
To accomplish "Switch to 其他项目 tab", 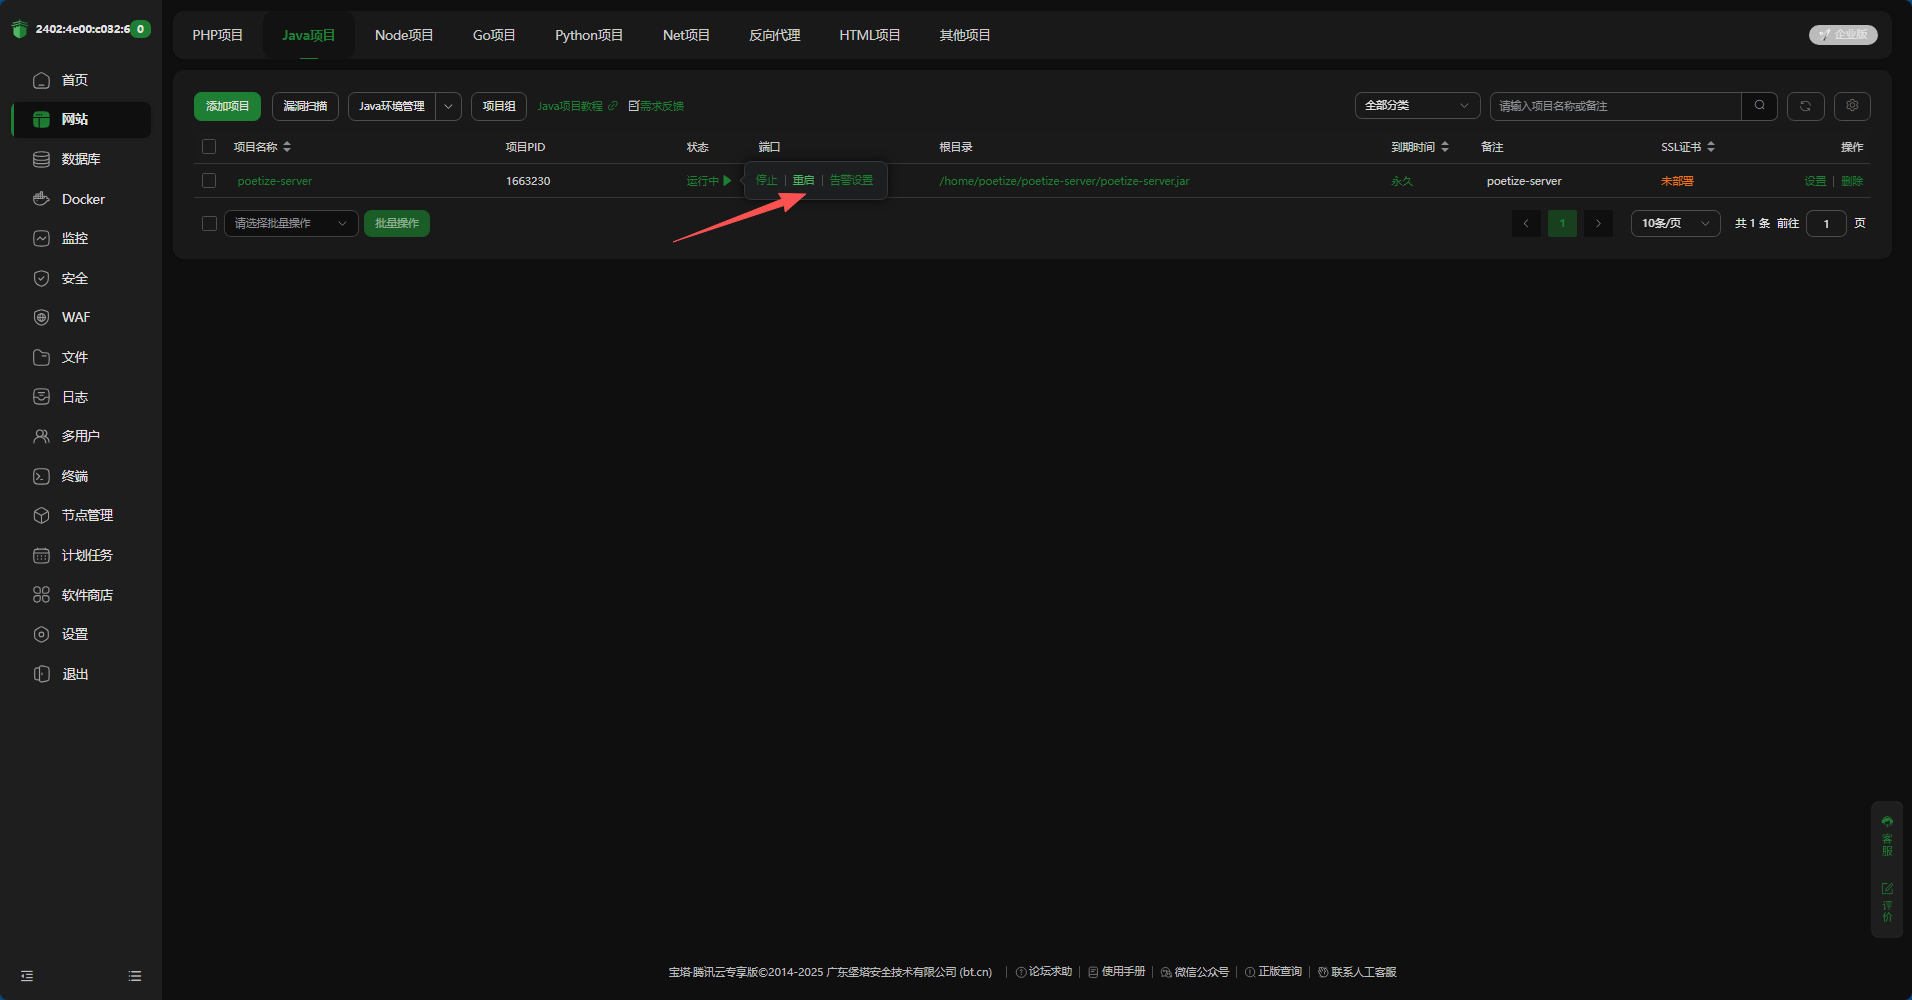I will point(965,35).
